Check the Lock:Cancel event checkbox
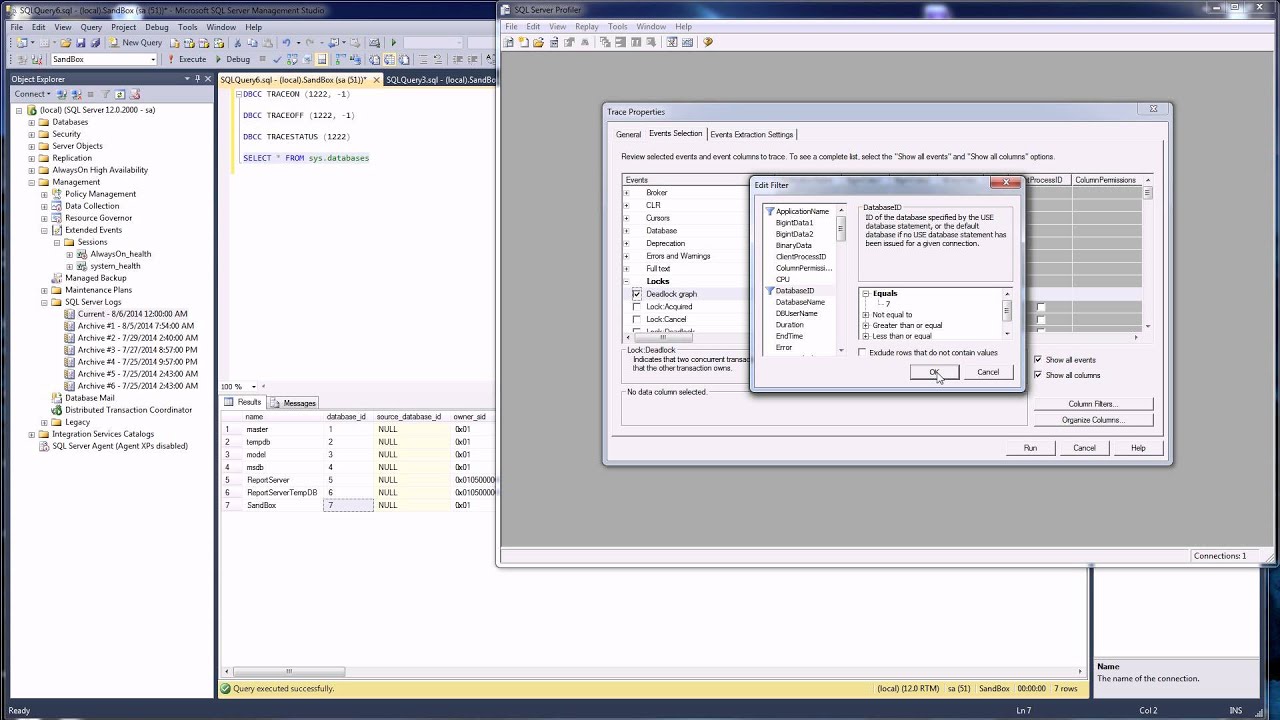1280x720 pixels. pyautogui.click(x=637, y=319)
